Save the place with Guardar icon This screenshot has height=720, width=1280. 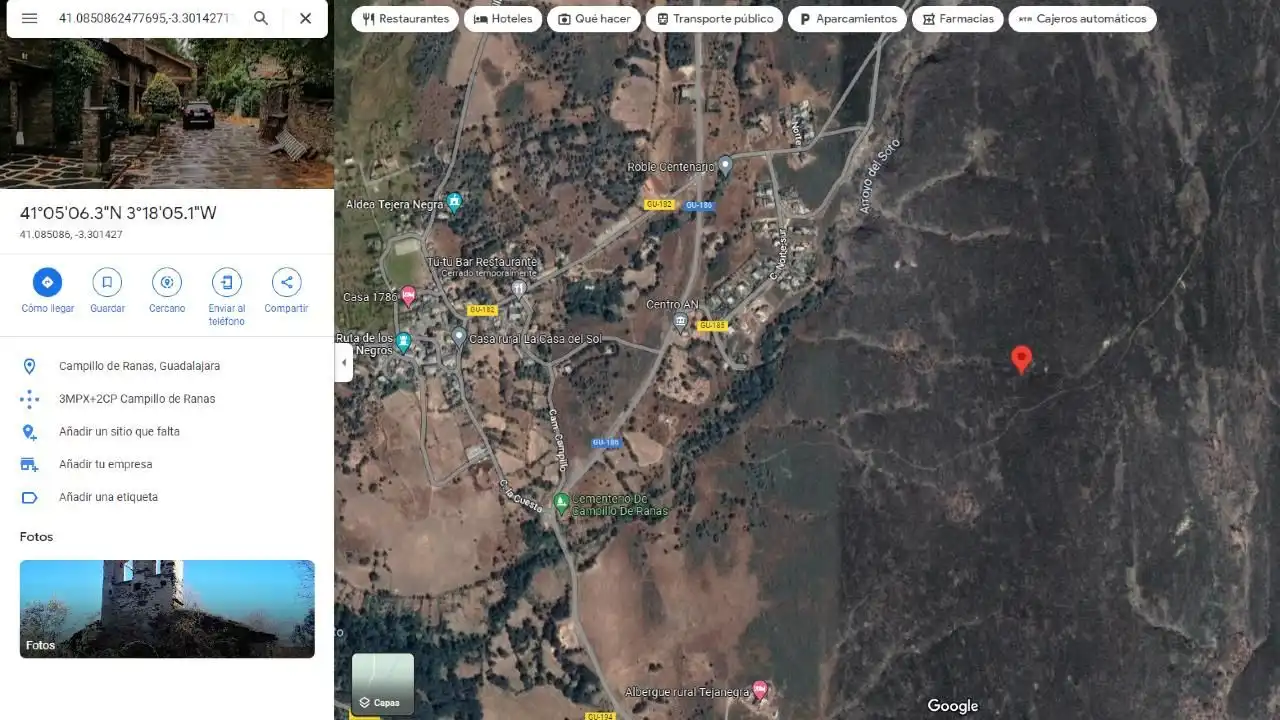point(107,282)
